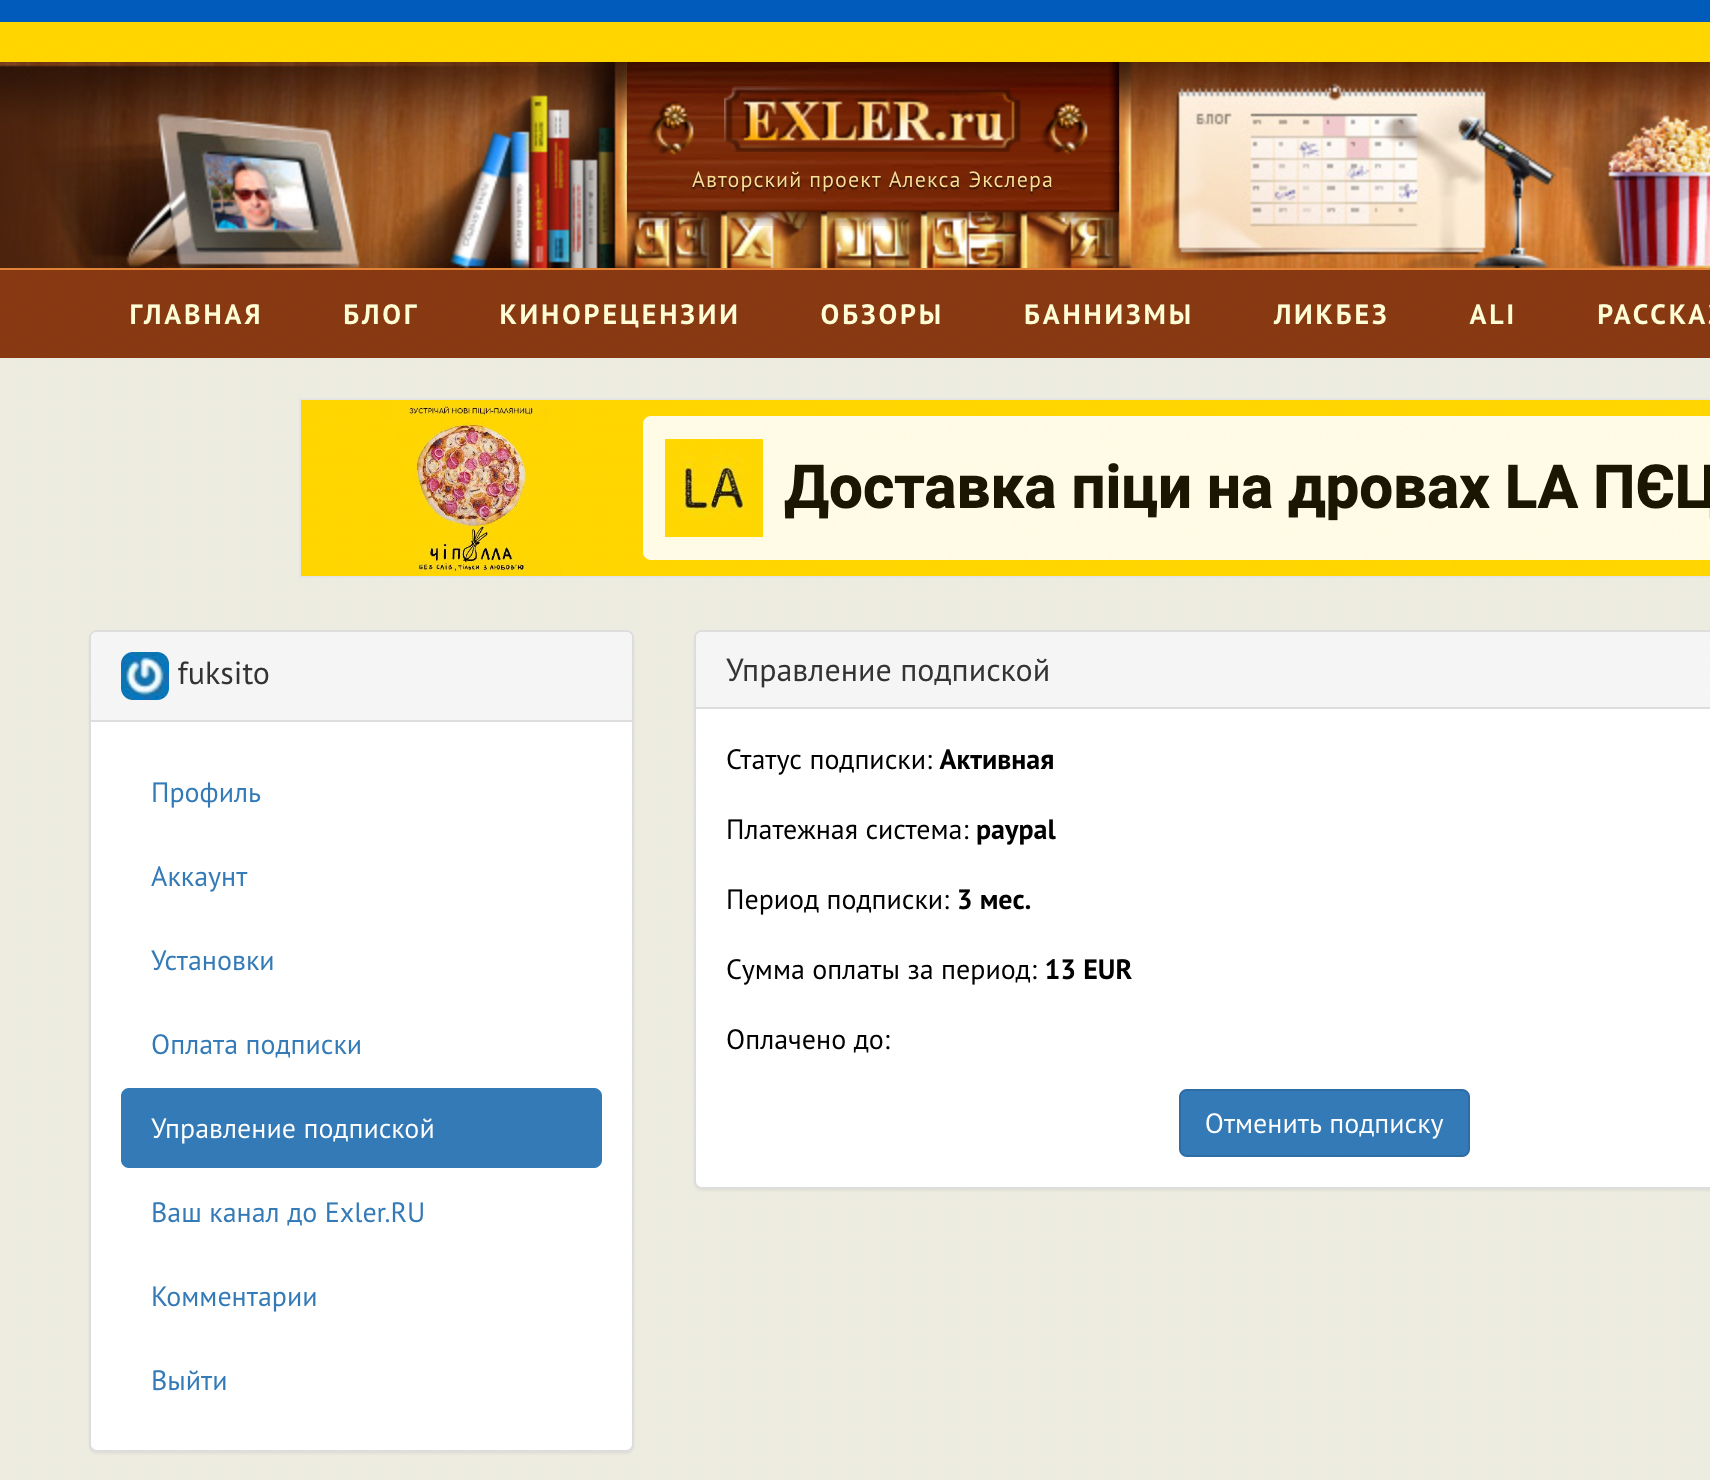Click the pizza image in banner ad
This screenshot has width=1710, height=1480.
(x=470, y=475)
